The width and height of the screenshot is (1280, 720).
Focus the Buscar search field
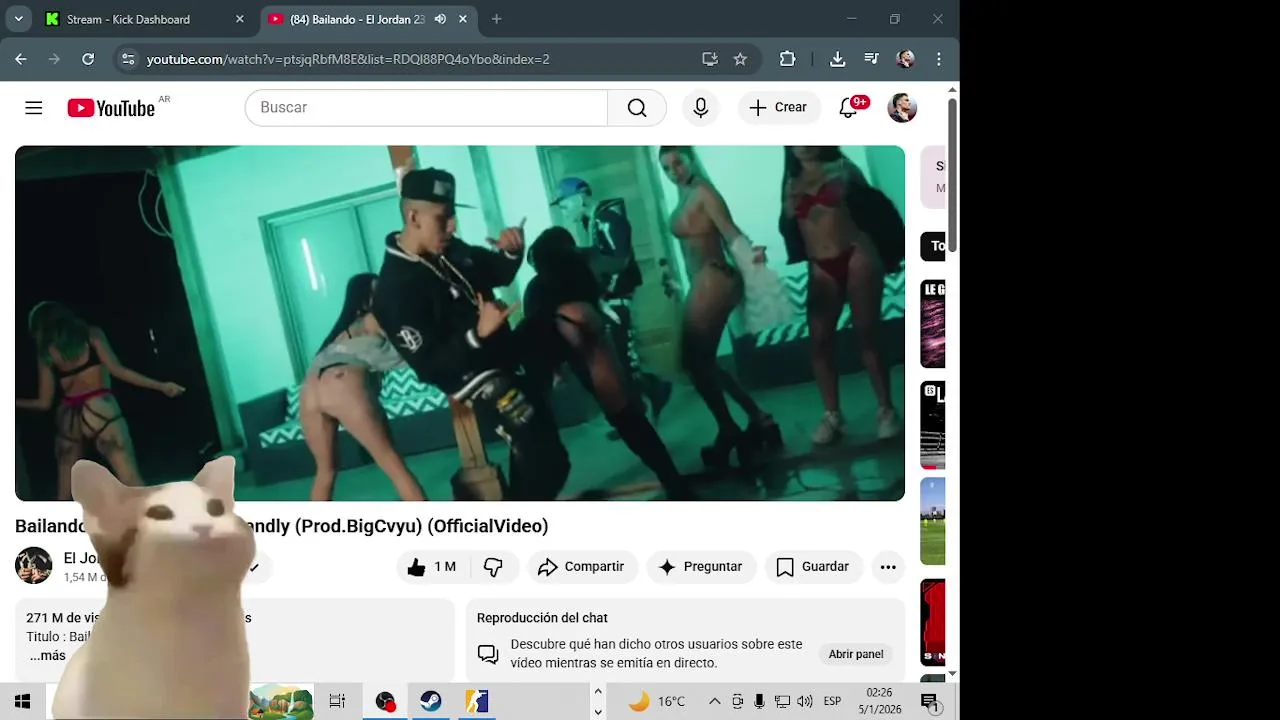click(426, 108)
